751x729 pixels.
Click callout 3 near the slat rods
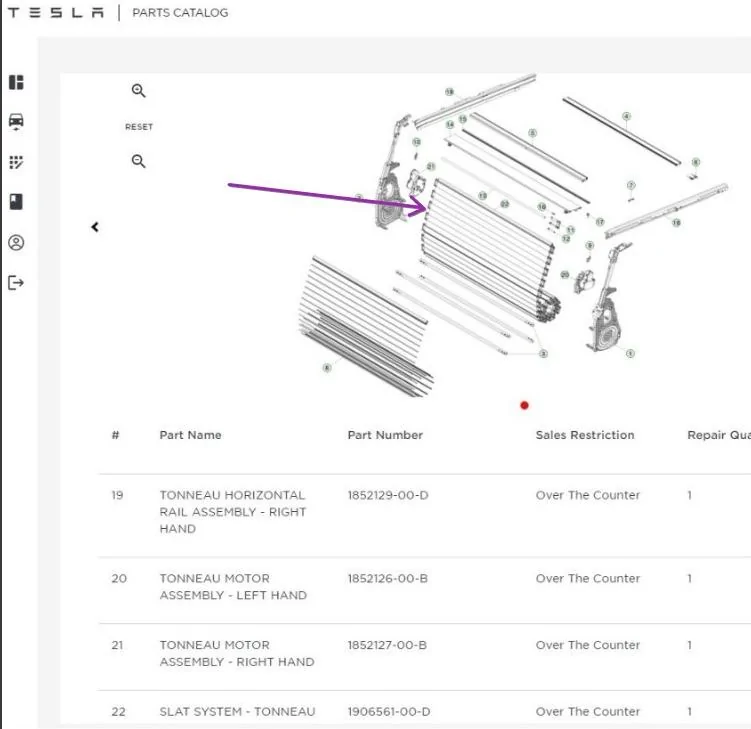tap(543, 354)
